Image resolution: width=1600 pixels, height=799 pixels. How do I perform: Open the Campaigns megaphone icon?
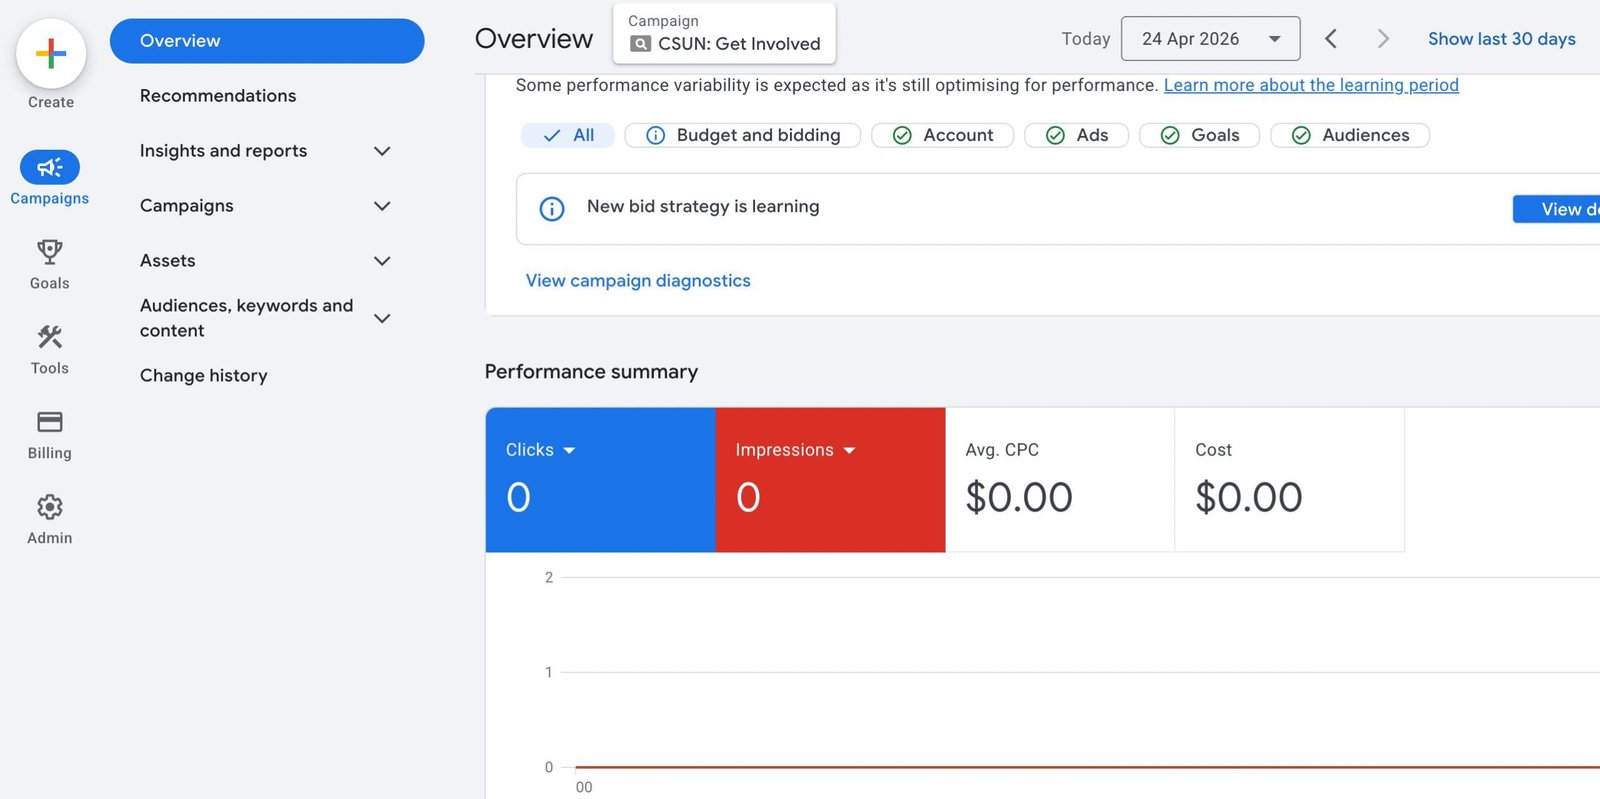(50, 167)
